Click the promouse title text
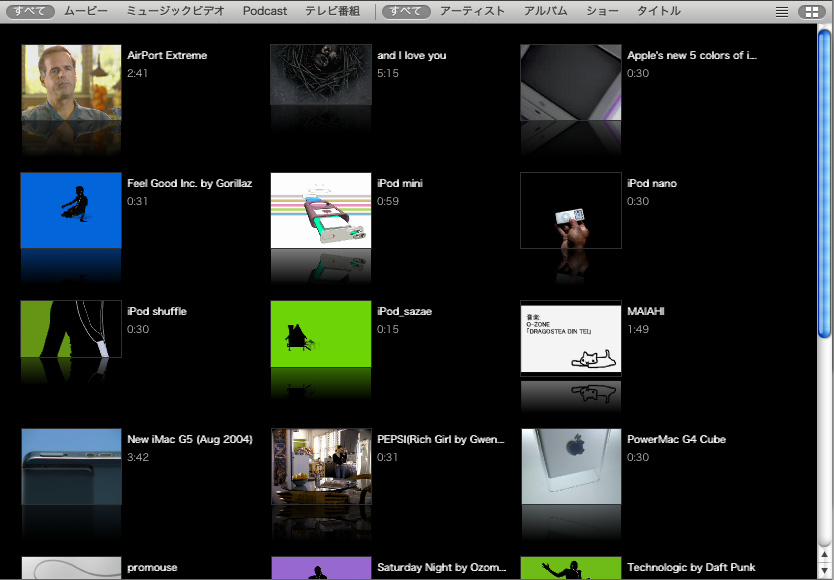834x580 pixels. [152, 568]
